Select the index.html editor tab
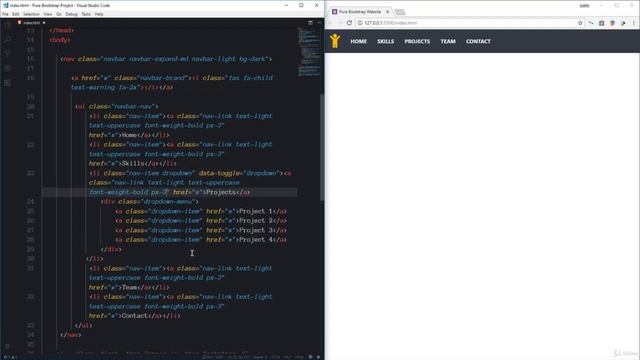The height and width of the screenshot is (360, 640). tap(31, 22)
